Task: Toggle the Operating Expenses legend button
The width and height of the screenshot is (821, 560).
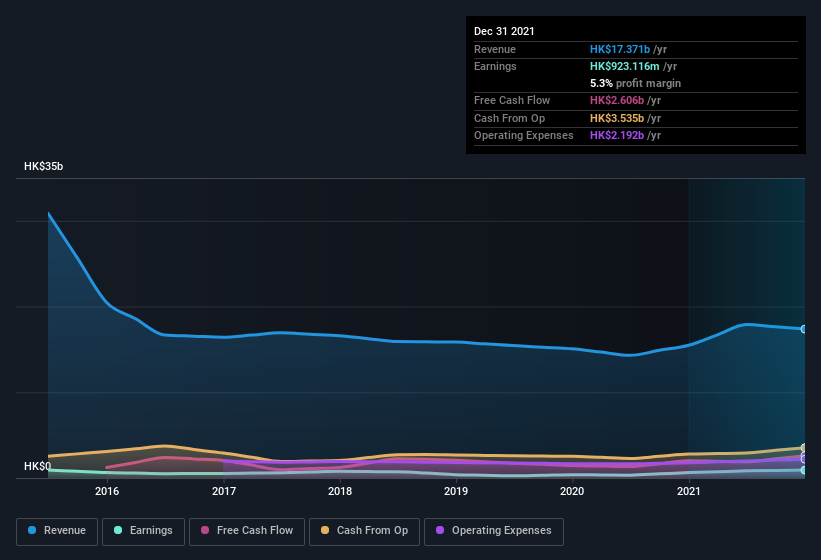Action: tap(494, 531)
